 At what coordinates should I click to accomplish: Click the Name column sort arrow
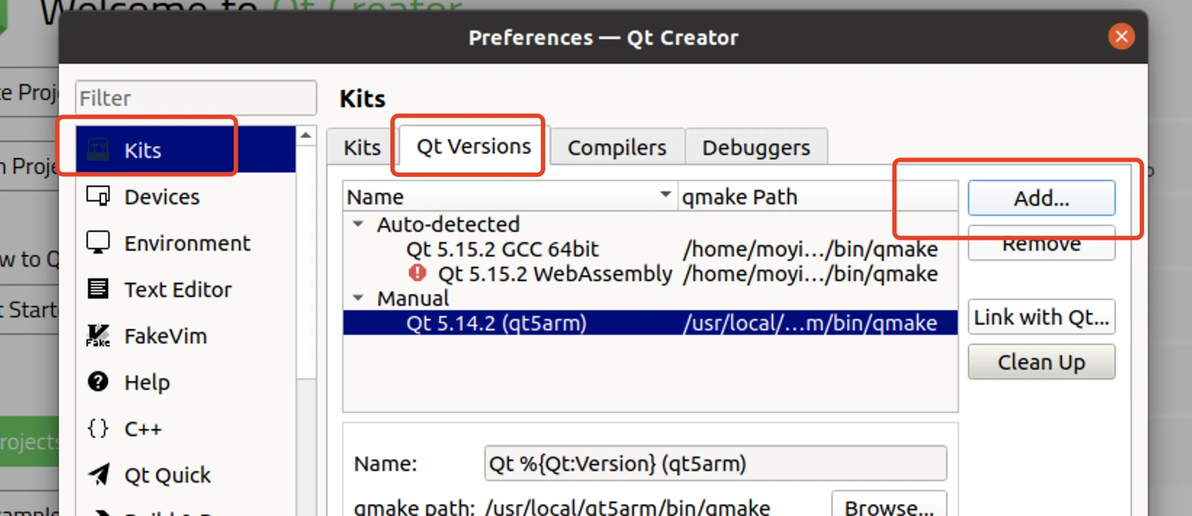coord(665,195)
